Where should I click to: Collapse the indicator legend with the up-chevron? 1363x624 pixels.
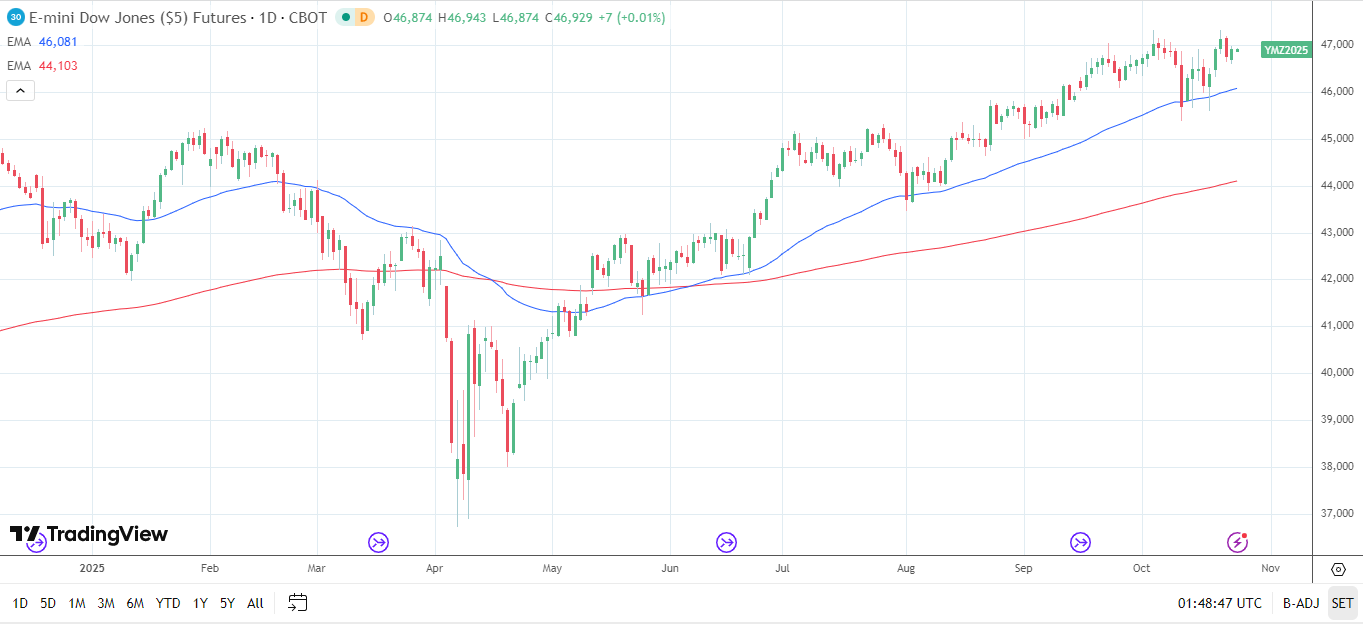click(19, 90)
